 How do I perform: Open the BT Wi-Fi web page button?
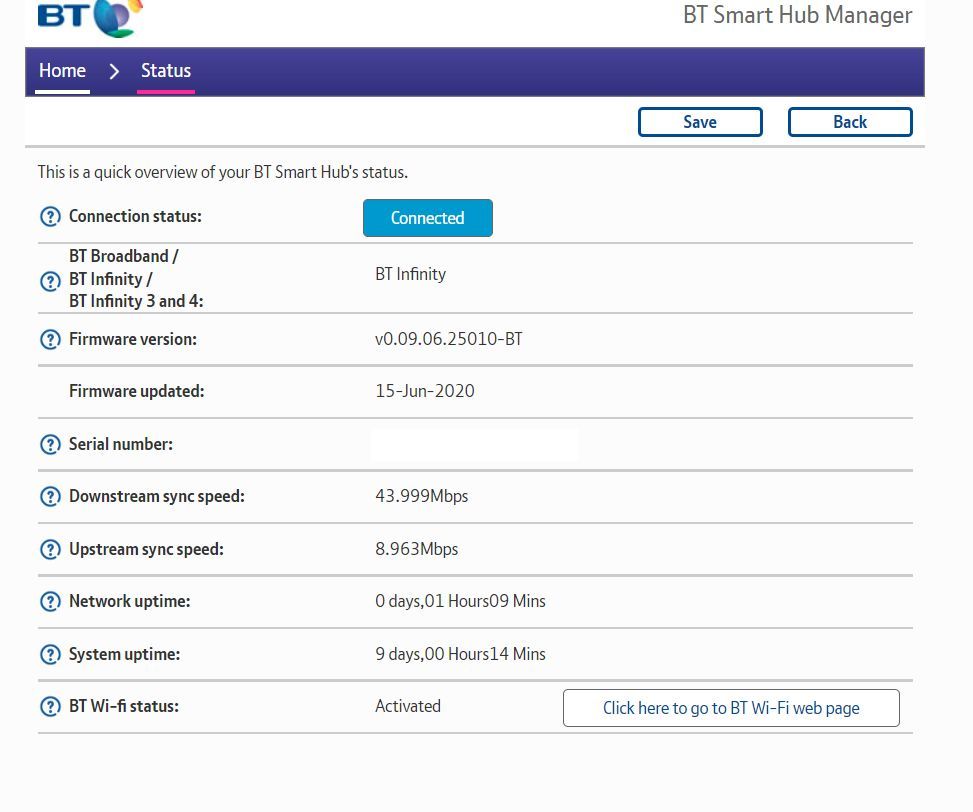point(731,708)
